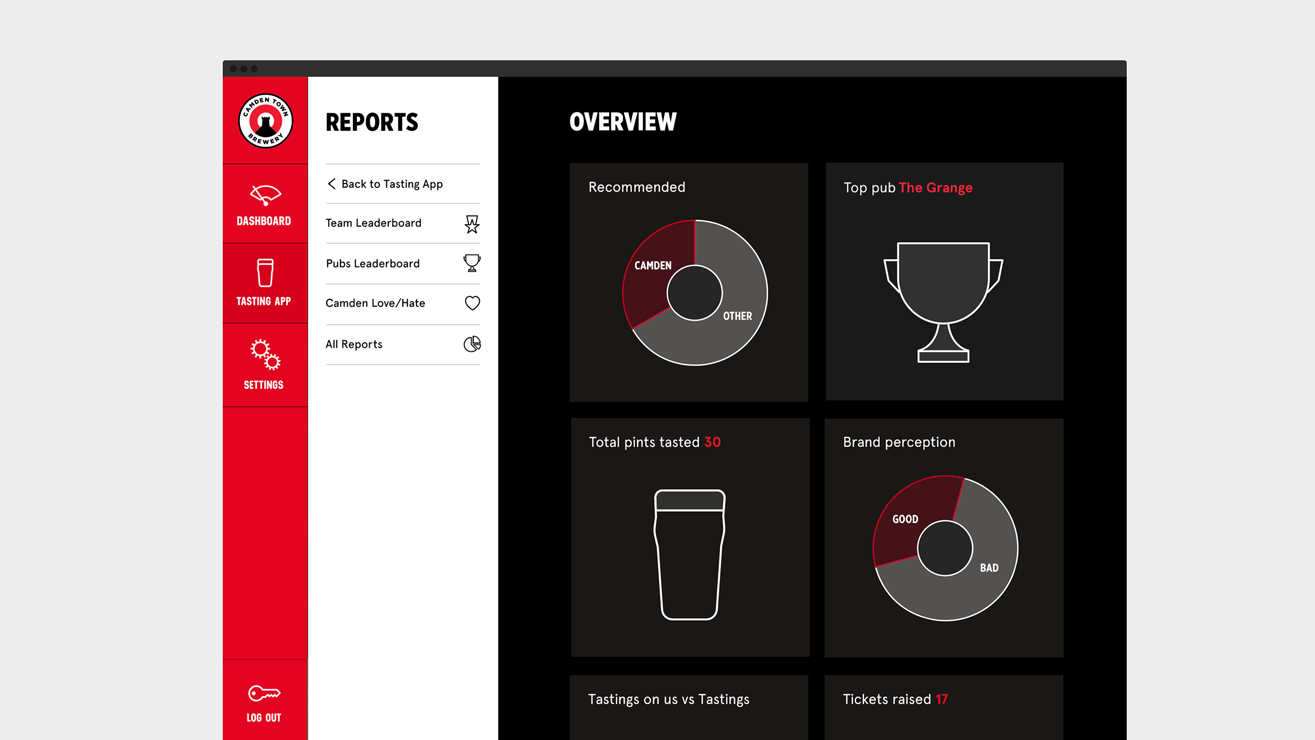Click the pint glass in Total pints card

[690, 555]
